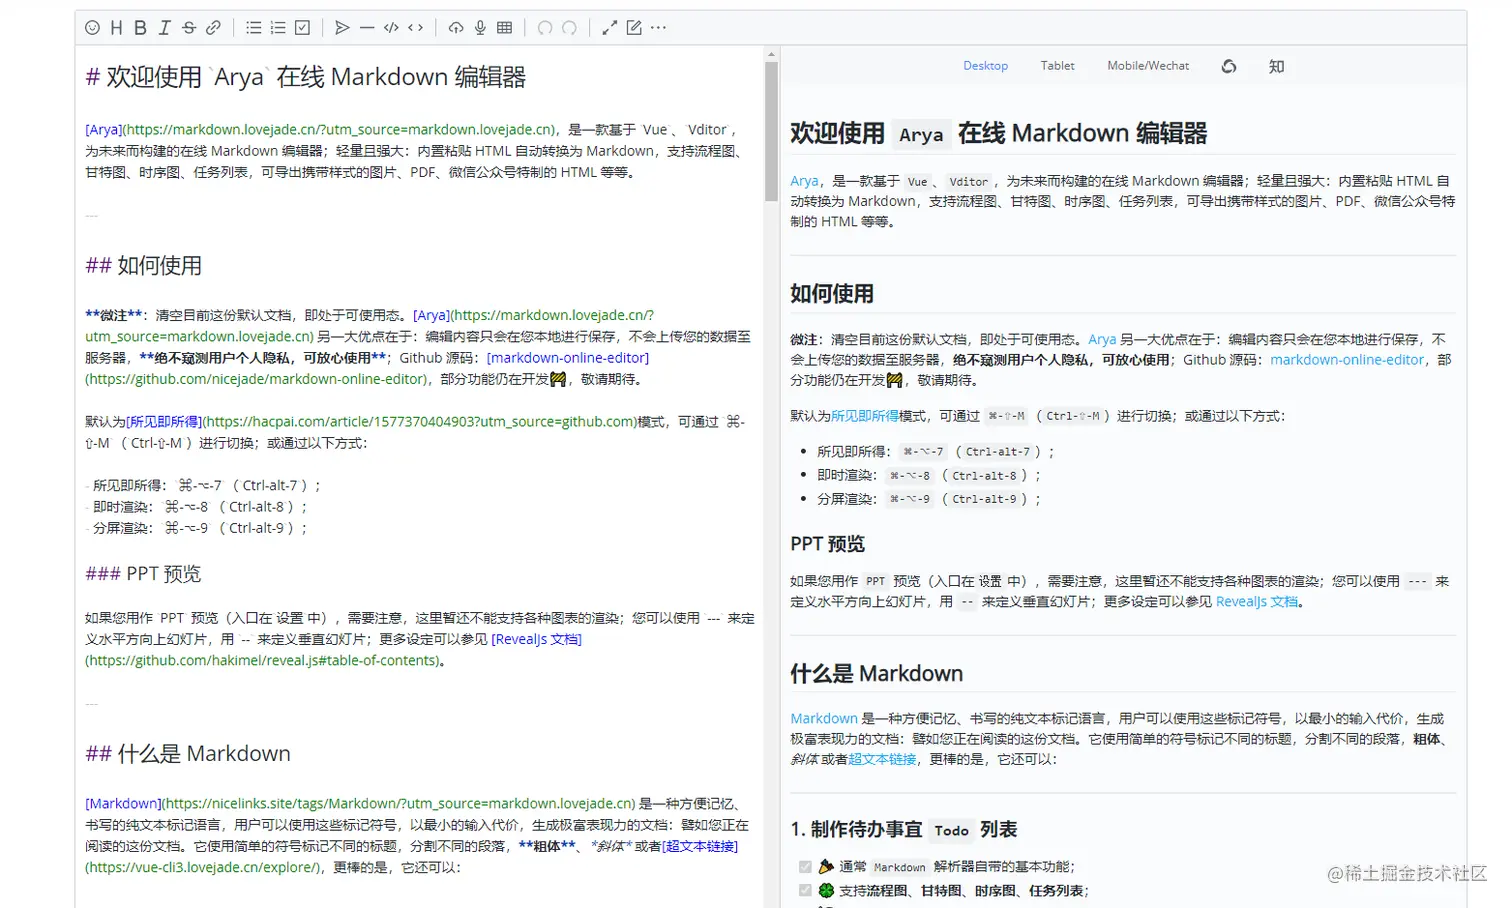The image size is (1512, 908).
Task: Open the edit mode switch menu
Action: point(634,28)
